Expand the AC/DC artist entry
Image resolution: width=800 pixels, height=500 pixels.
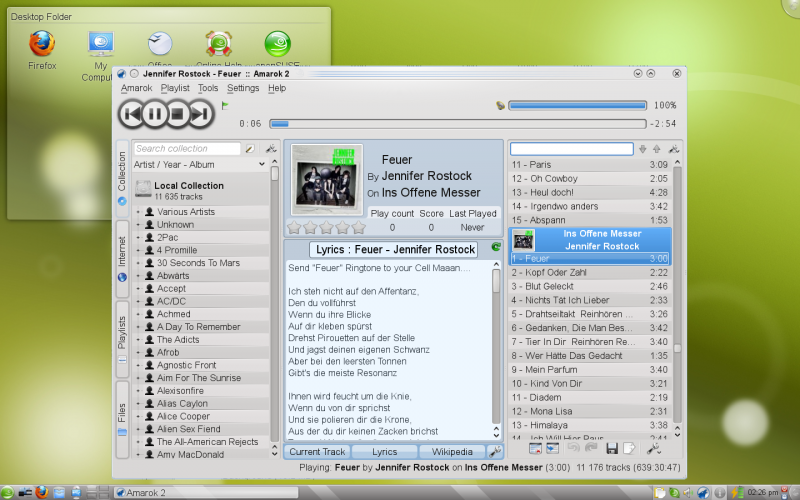138,301
